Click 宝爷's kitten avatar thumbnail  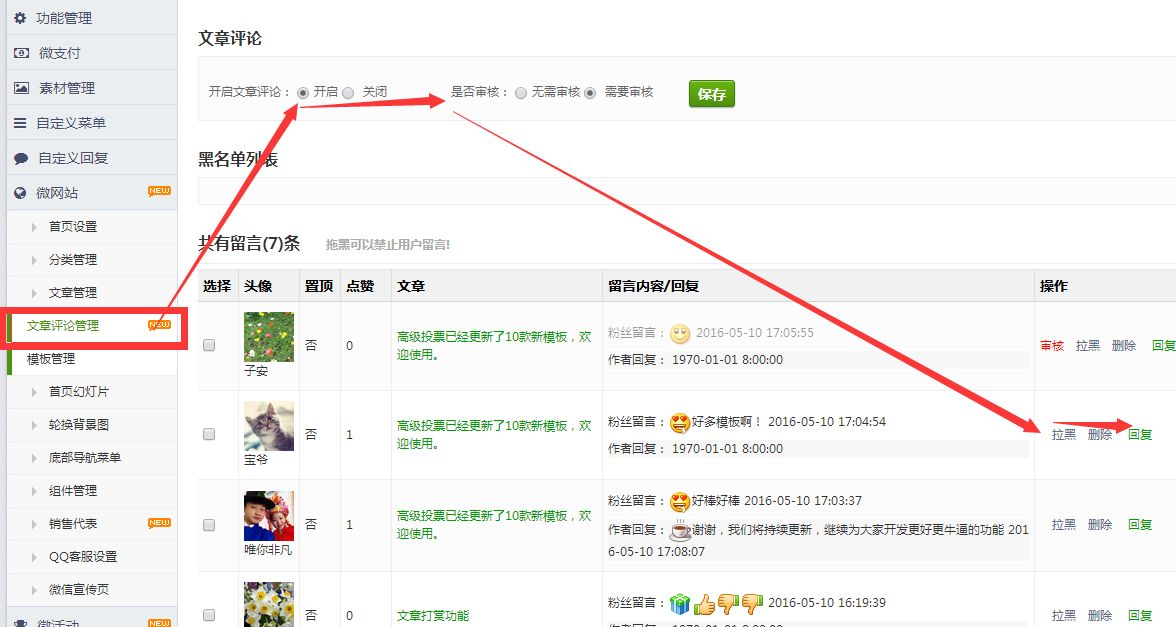pos(268,426)
